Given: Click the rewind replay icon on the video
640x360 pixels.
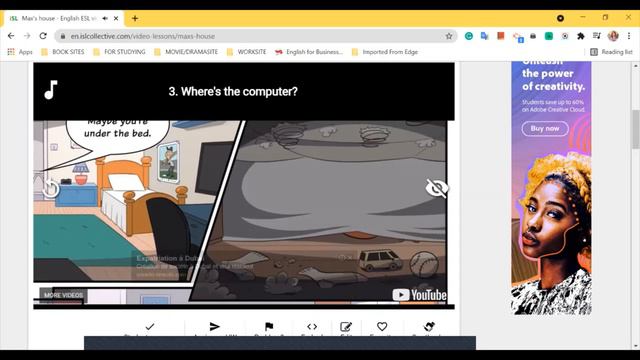Looking at the screenshot, I should pyautogui.click(x=51, y=189).
